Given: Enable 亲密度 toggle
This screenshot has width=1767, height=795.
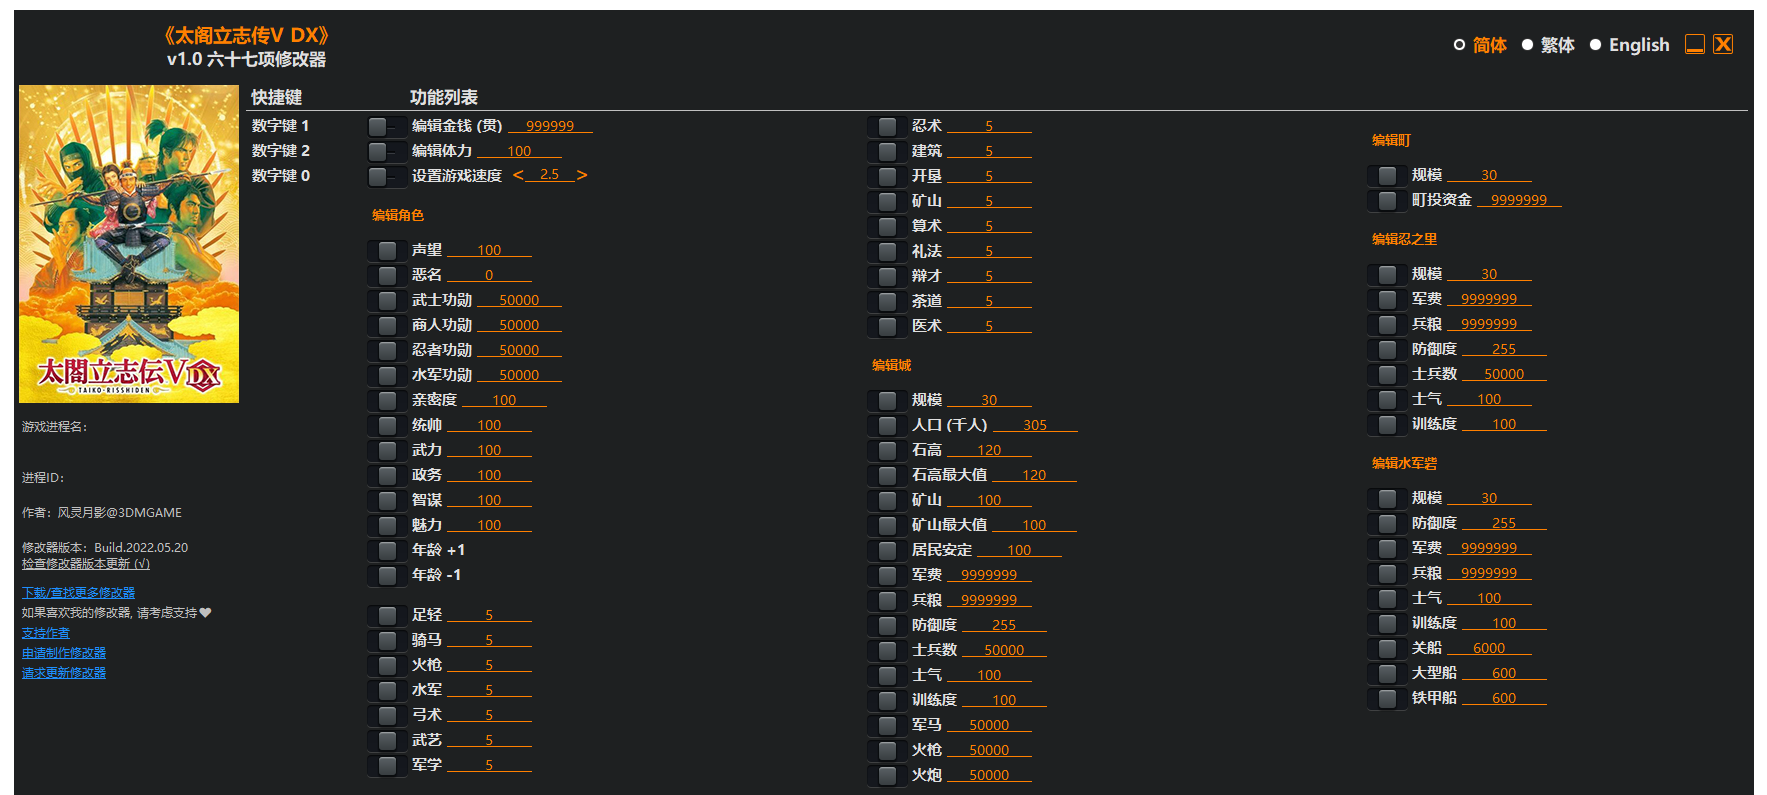Looking at the screenshot, I should click(385, 400).
